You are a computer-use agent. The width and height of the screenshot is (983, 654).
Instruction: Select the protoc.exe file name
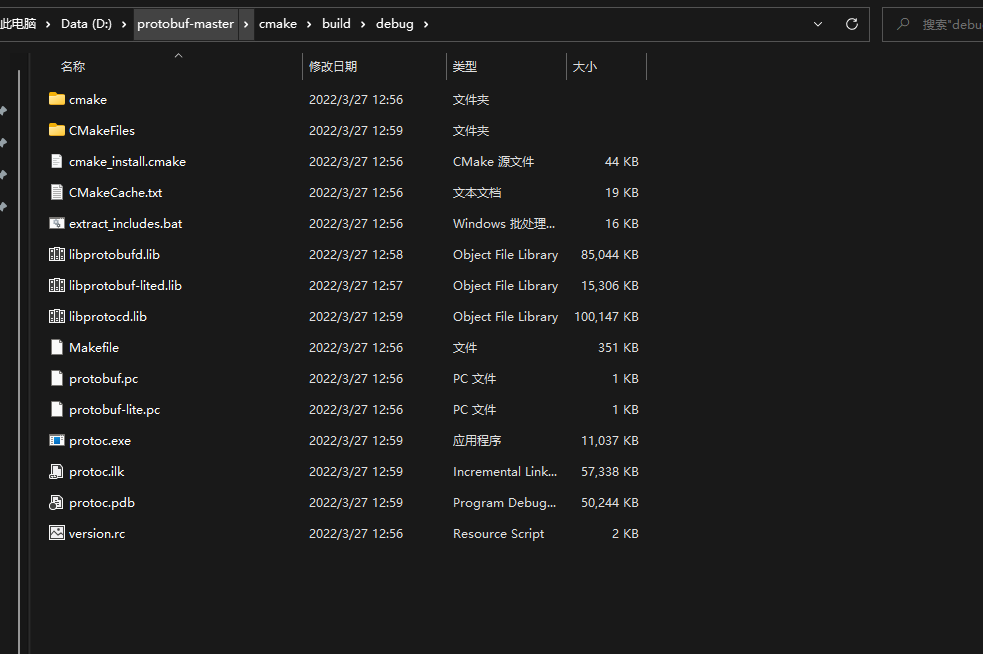pyautogui.click(x=100, y=441)
